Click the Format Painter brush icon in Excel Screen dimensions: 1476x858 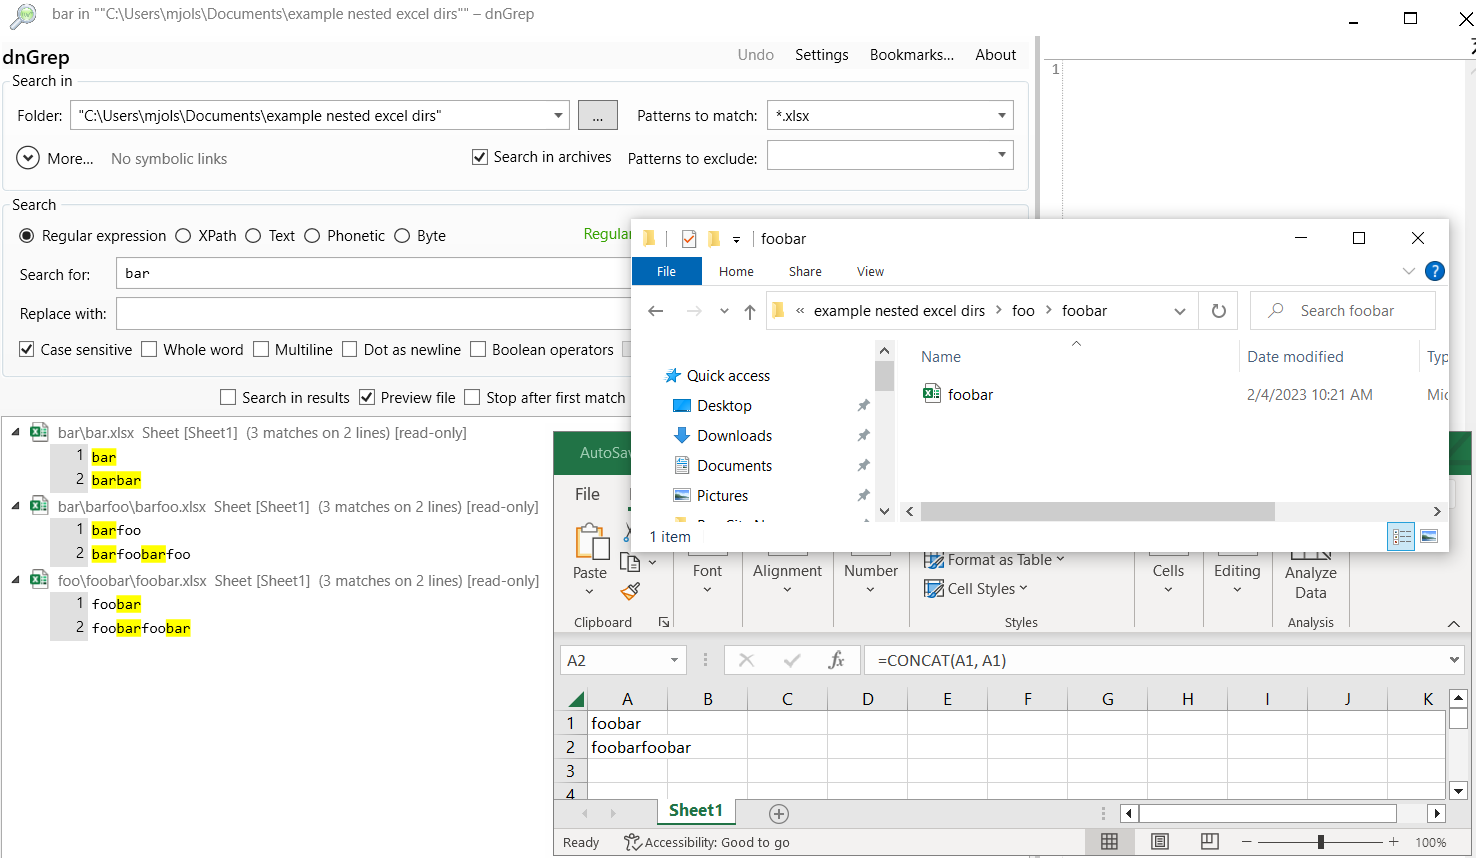point(630,592)
